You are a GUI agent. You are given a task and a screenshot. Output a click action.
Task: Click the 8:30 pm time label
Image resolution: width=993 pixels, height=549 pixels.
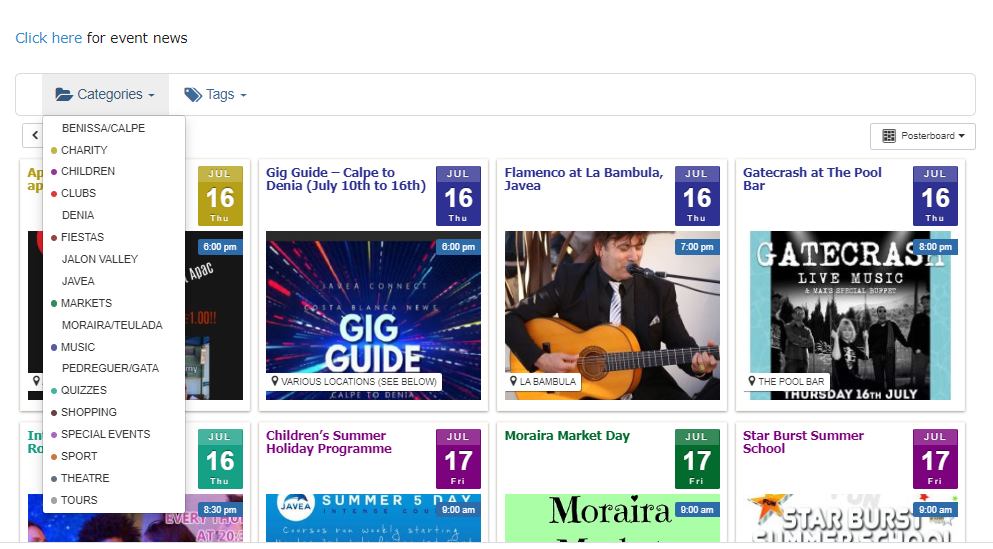220,510
